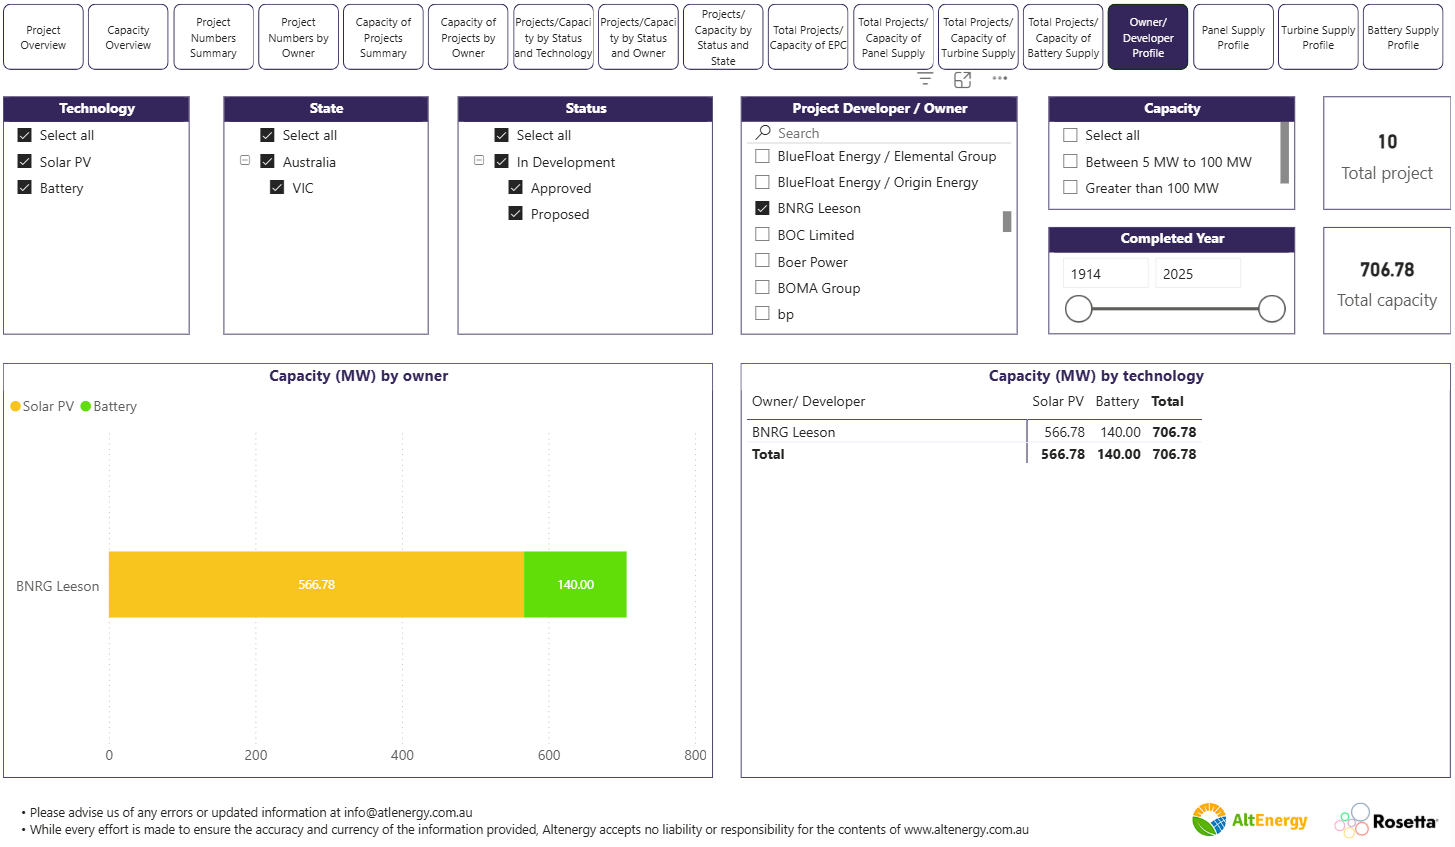1455x847 pixels.
Task: Uncheck the Solar PV technology filter
Action: coord(23,161)
